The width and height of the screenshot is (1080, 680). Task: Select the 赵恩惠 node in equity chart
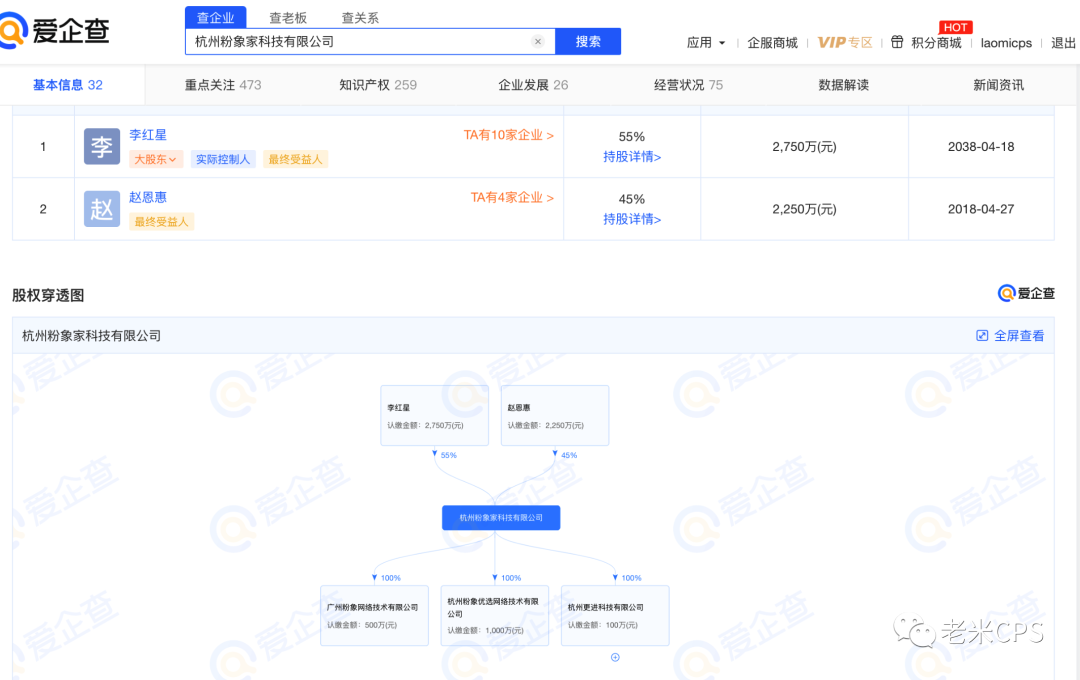tap(555, 415)
